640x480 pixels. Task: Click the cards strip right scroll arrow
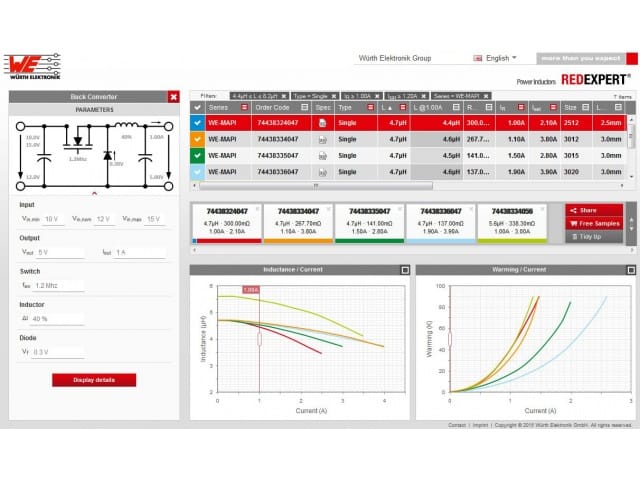[x=632, y=250]
